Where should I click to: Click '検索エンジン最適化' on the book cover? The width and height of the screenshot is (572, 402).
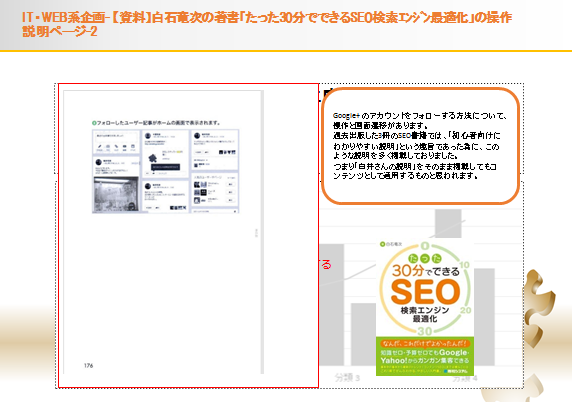click(x=425, y=314)
